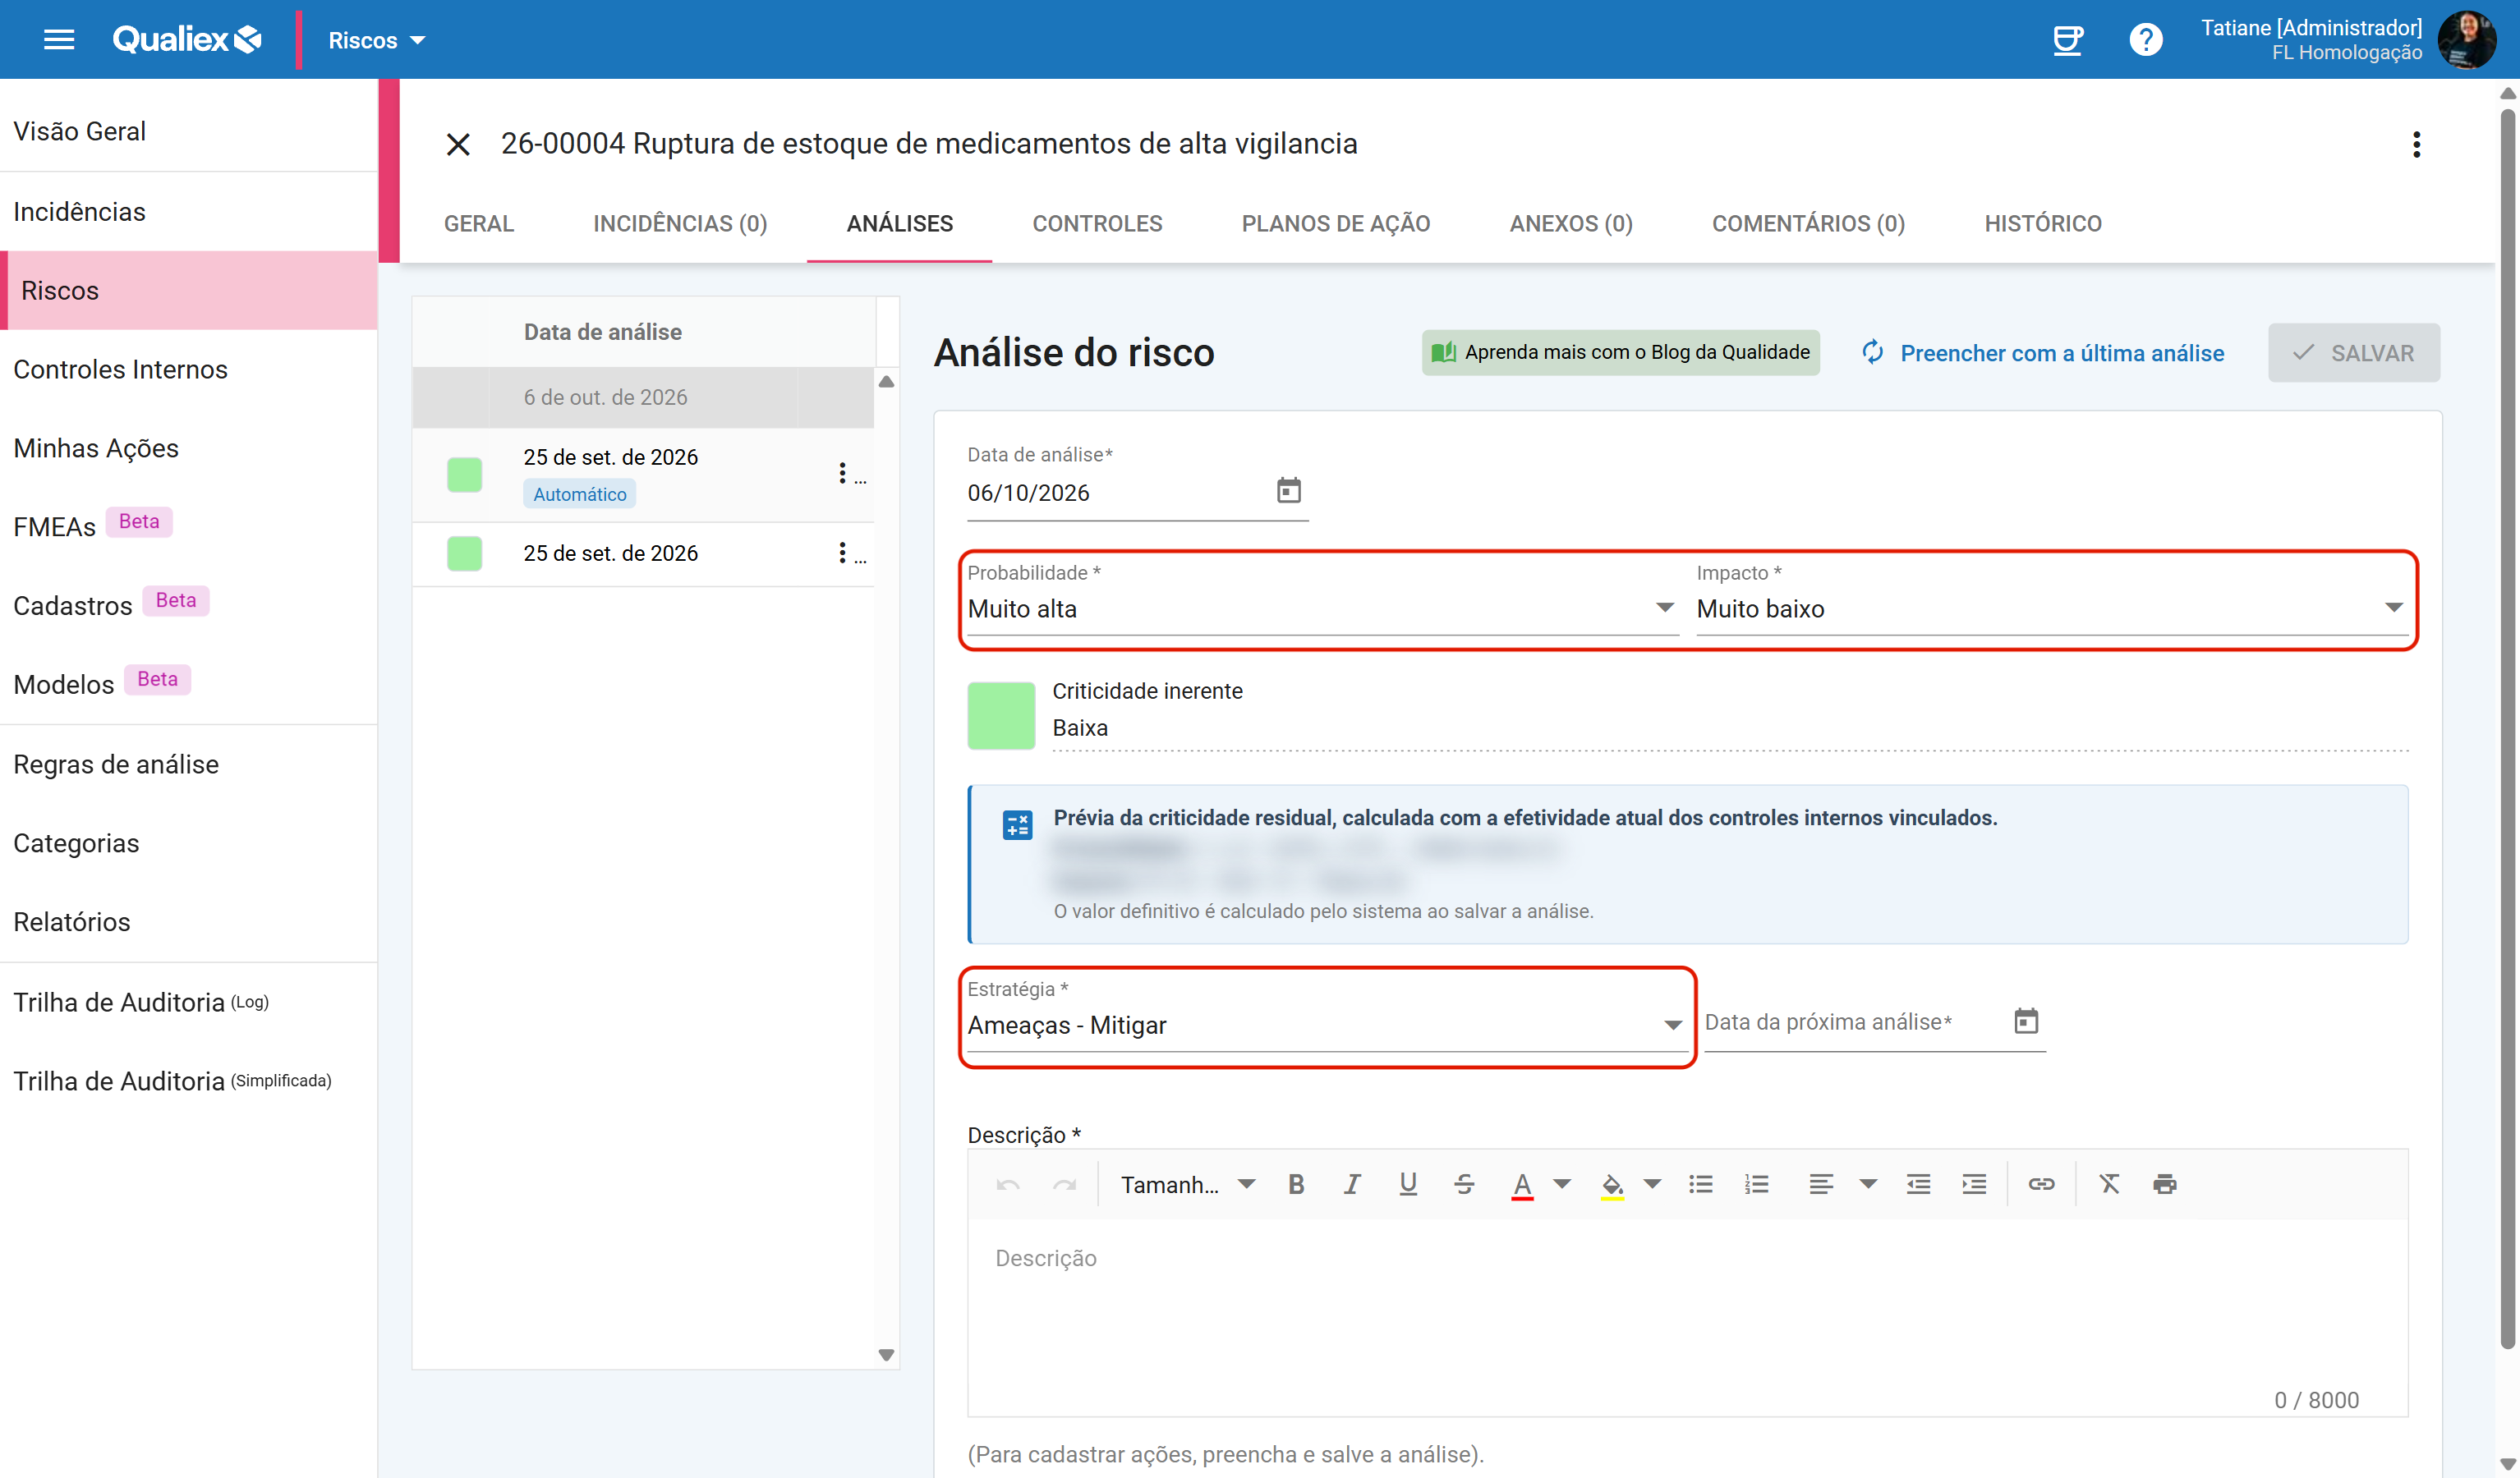Toggle bold formatting in editor
The width and height of the screenshot is (2520, 1478).
click(1296, 1184)
